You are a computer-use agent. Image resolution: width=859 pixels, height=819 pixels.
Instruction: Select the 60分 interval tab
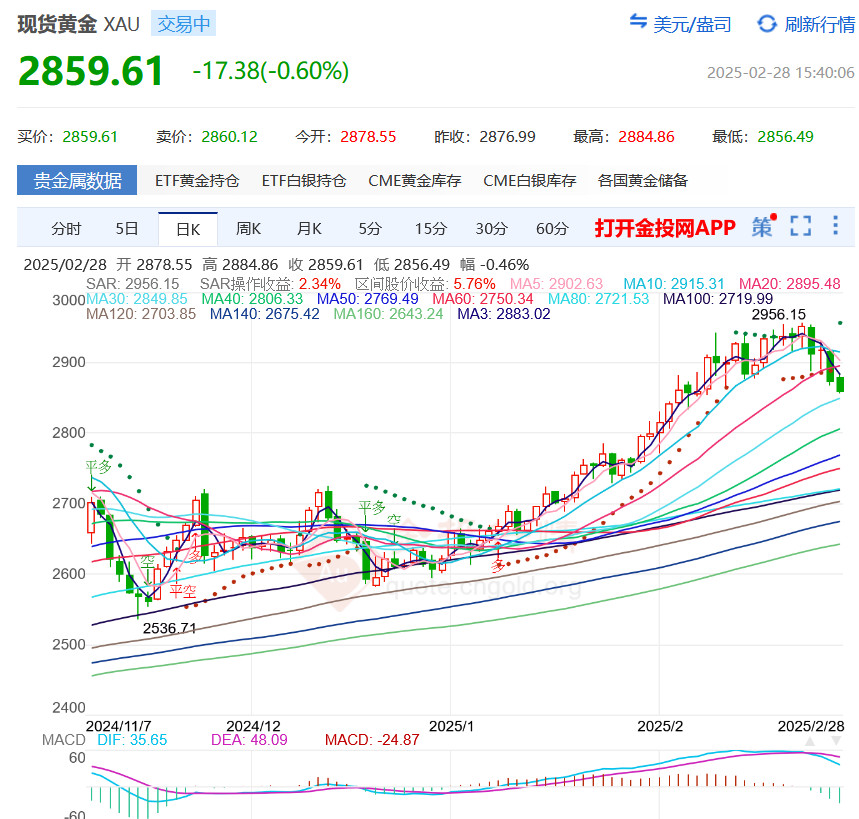coord(552,229)
